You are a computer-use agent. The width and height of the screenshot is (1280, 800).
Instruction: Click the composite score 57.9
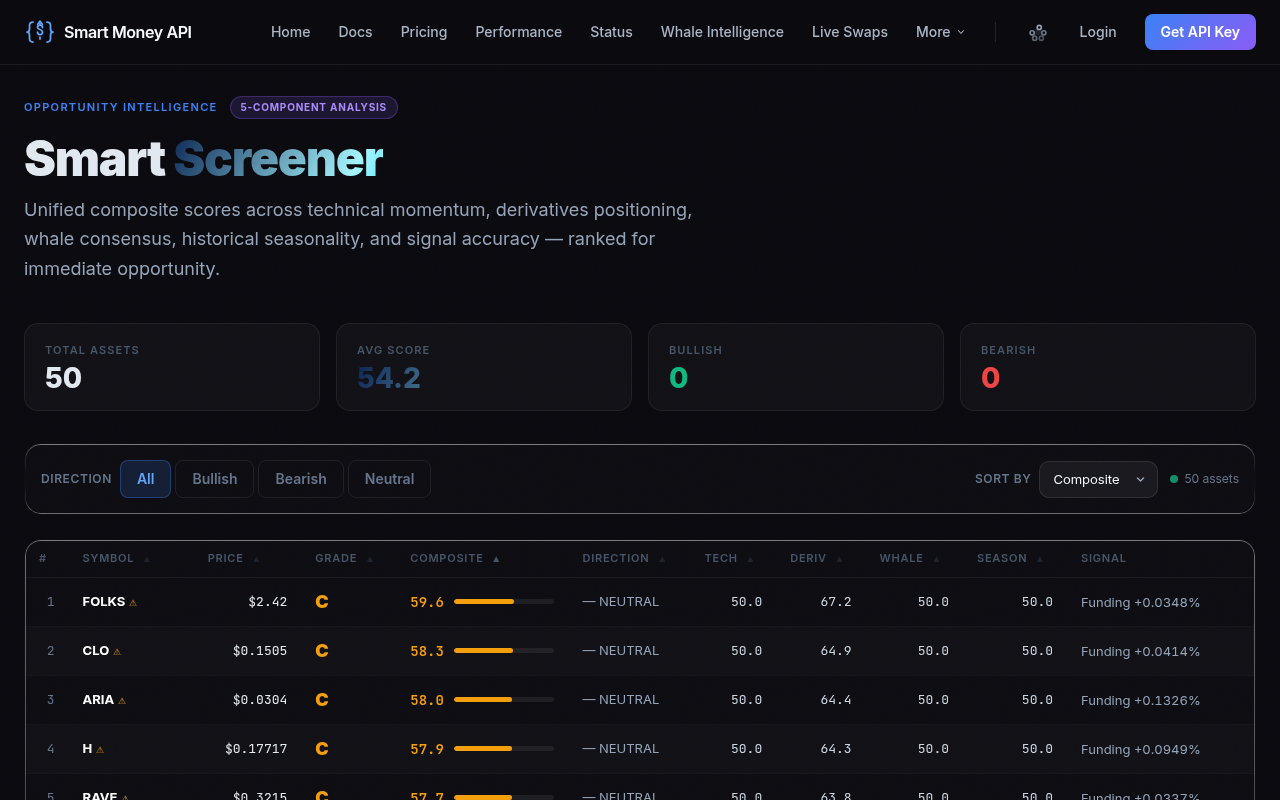[x=427, y=749]
